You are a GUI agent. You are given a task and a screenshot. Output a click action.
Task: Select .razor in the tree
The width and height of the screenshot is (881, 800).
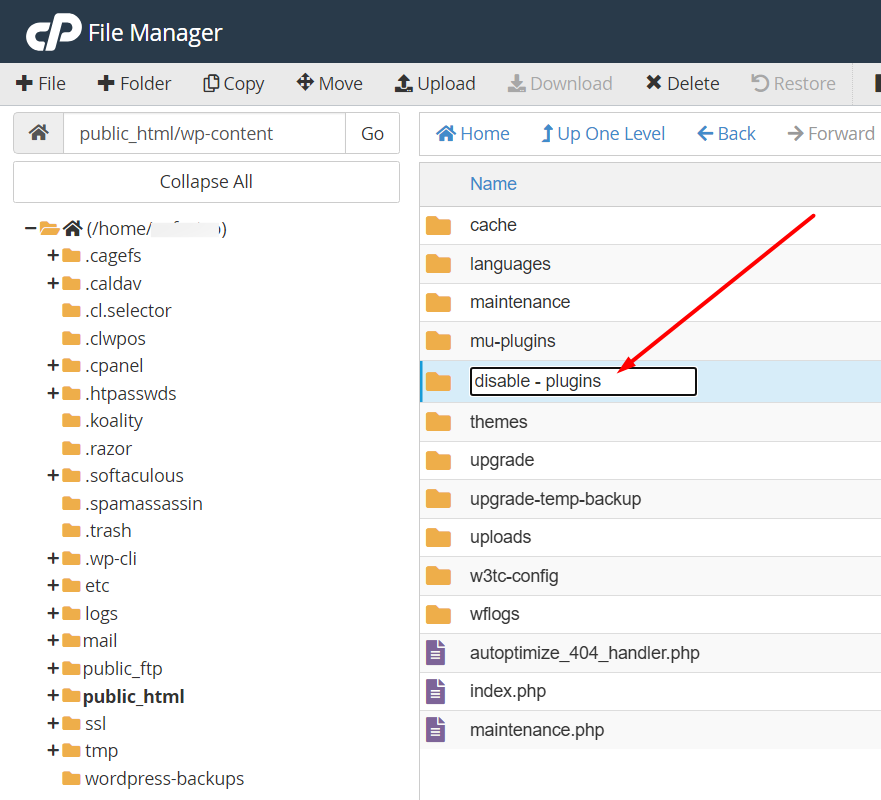pyautogui.click(x=108, y=448)
